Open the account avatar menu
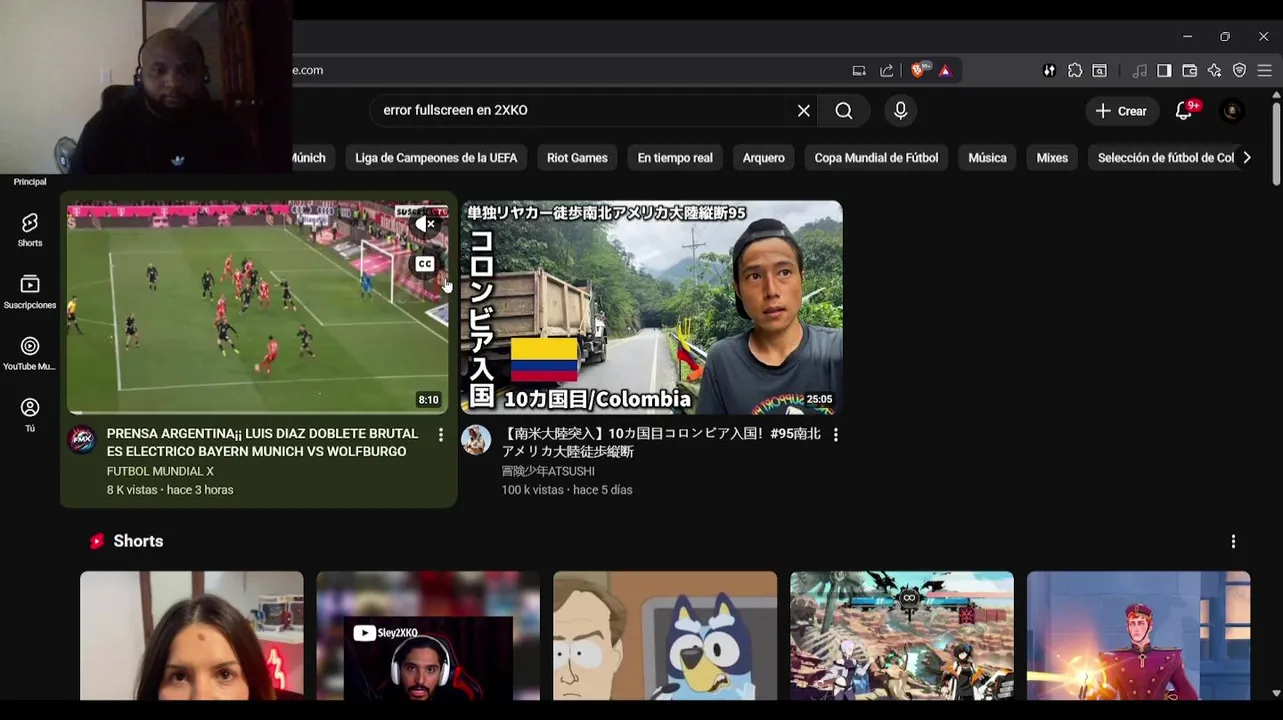Image resolution: width=1283 pixels, height=720 pixels. click(x=1232, y=111)
